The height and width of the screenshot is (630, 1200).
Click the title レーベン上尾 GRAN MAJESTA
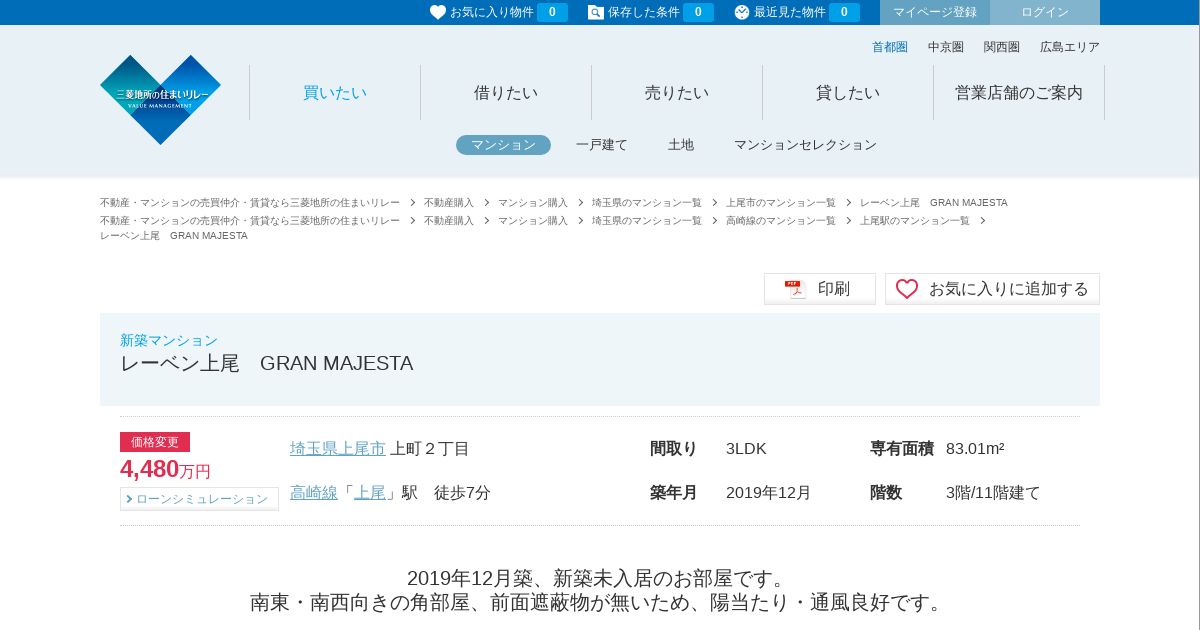pos(266,364)
